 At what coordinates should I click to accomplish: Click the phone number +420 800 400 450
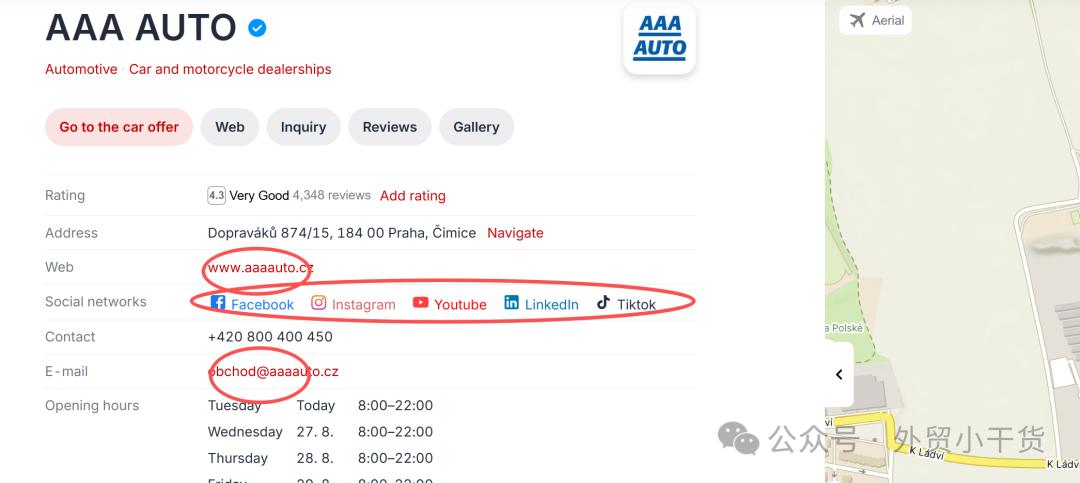[x=270, y=337]
